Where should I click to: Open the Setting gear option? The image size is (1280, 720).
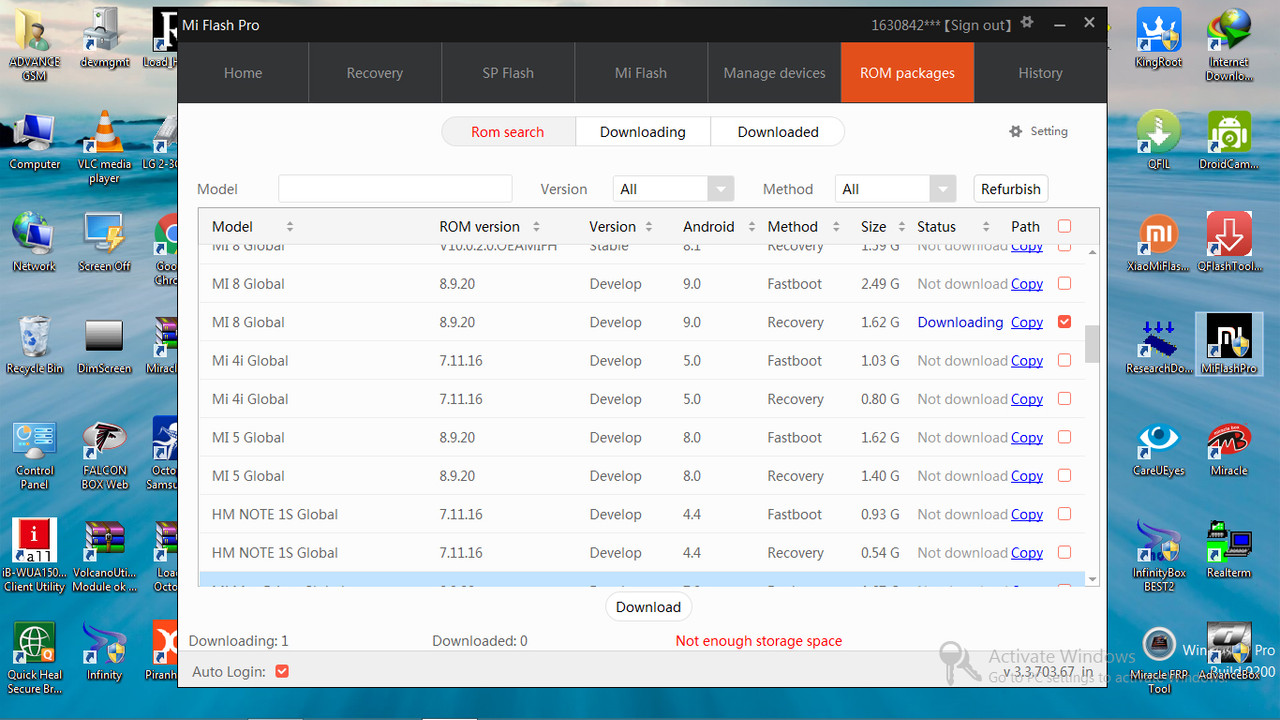1038,131
